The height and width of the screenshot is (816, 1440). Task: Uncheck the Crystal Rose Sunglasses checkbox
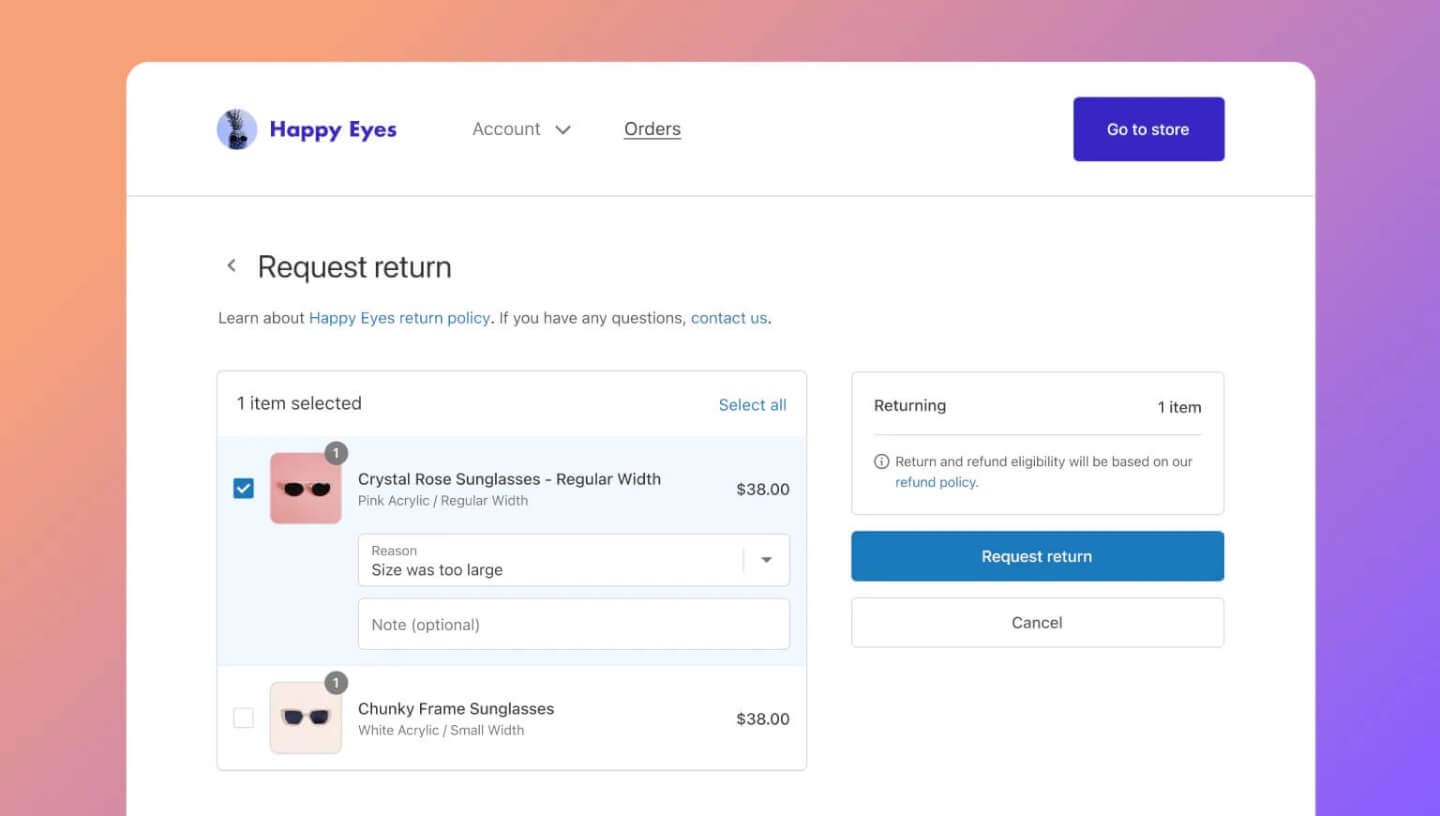coord(243,489)
